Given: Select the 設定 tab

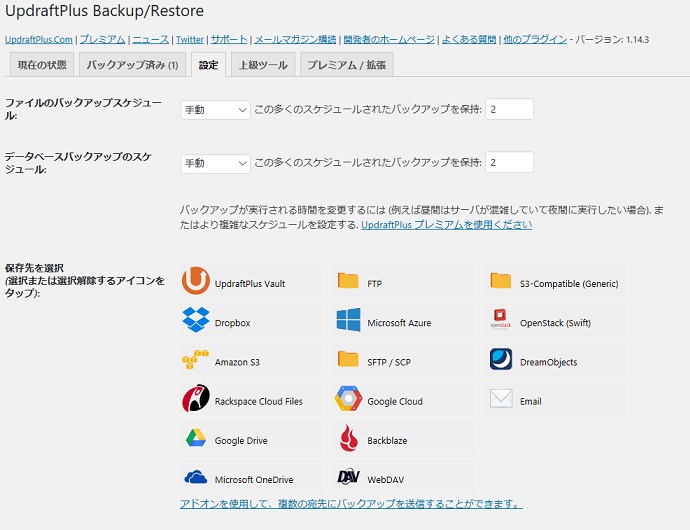Looking at the screenshot, I should click(x=209, y=65).
